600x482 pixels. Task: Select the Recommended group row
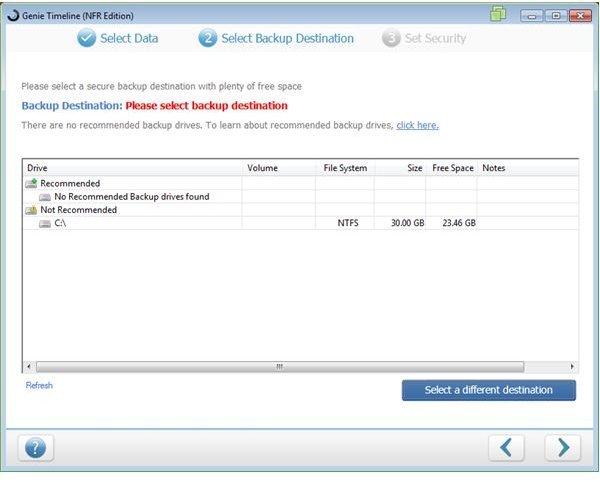pos(300,184)
